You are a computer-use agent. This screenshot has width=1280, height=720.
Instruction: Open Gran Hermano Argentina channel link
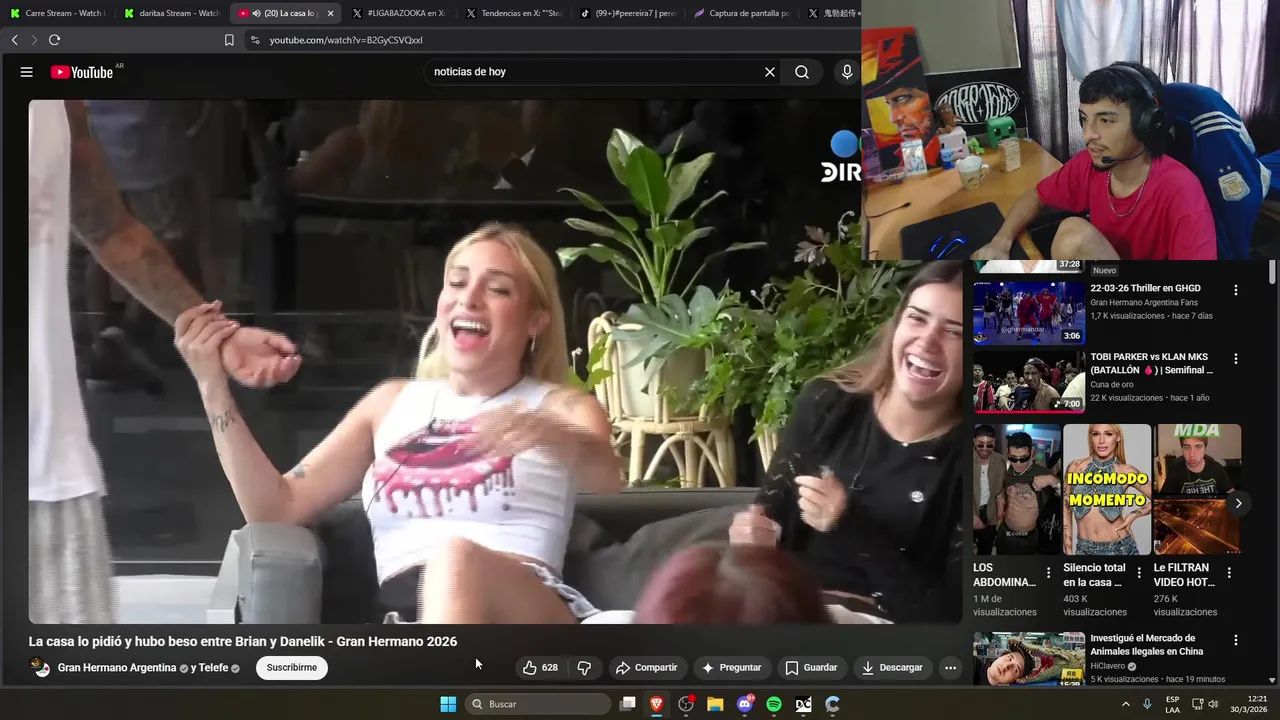click(x=117, y=667)
